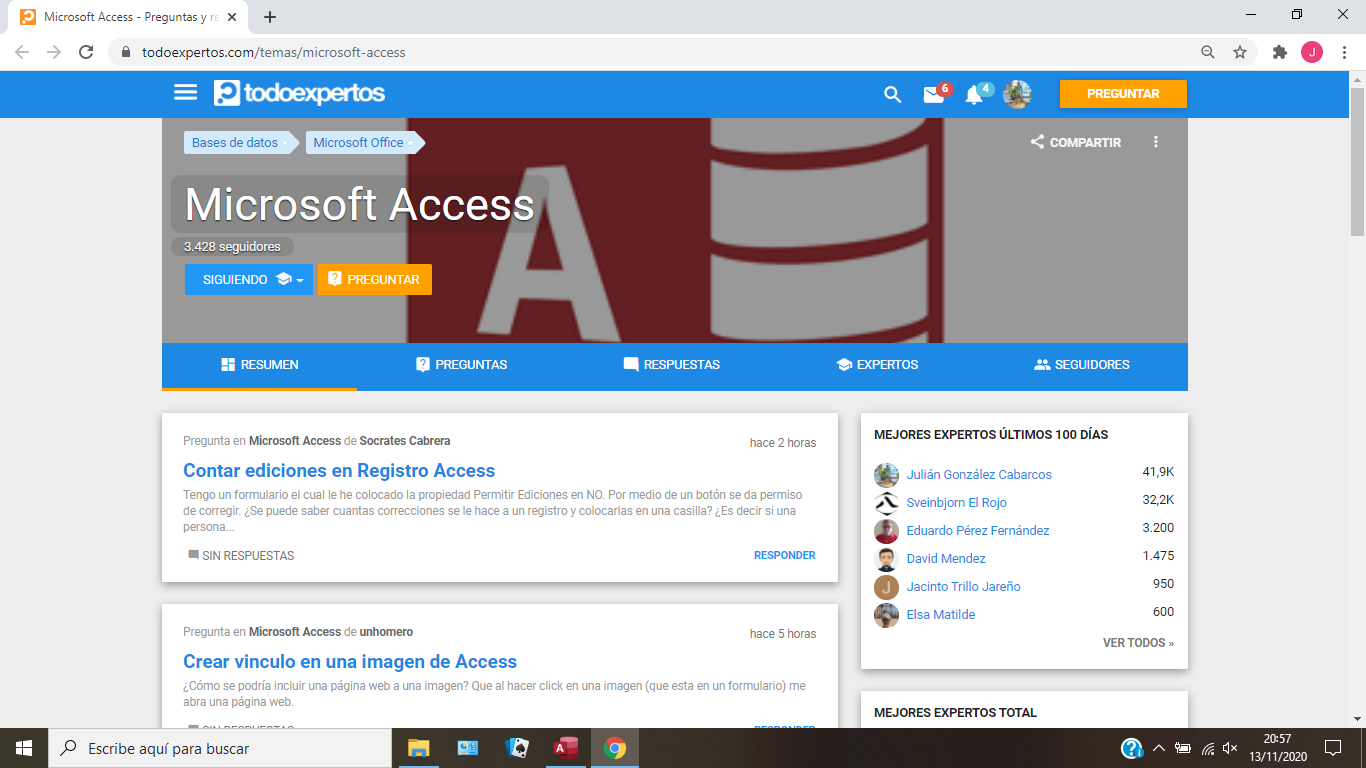This screenshot has width=1366, height=768.
Task: Open the three-dot menu near COMPARTIR
Action: [1155, 141]
